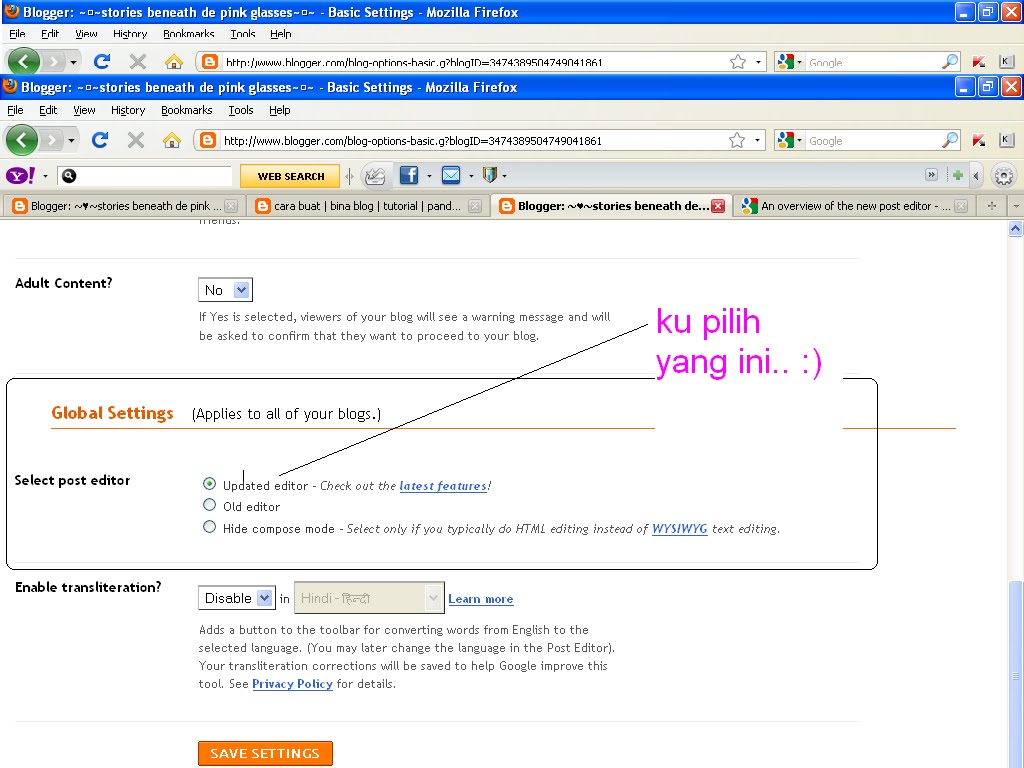This screenshot has height=768, width=1024.
Task: Switch to 'An overview of new post editor' tab
Action: pos(854,206)
